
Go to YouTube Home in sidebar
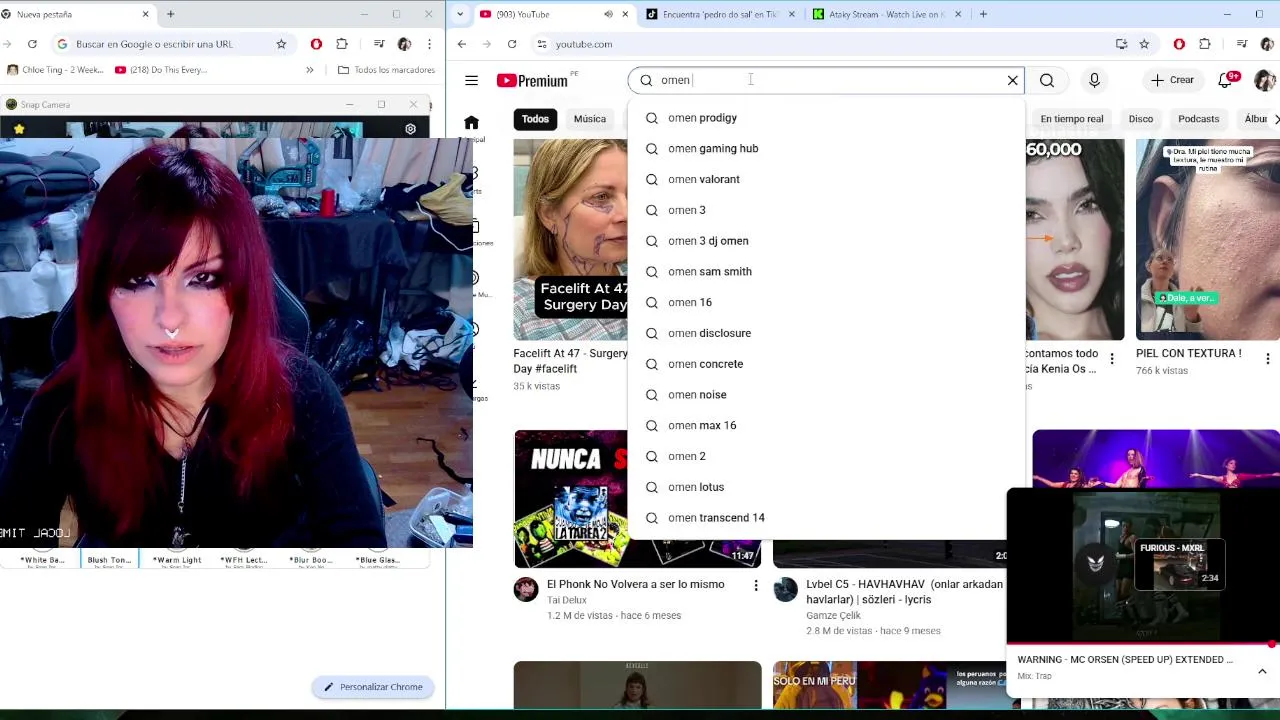point(471,123)
